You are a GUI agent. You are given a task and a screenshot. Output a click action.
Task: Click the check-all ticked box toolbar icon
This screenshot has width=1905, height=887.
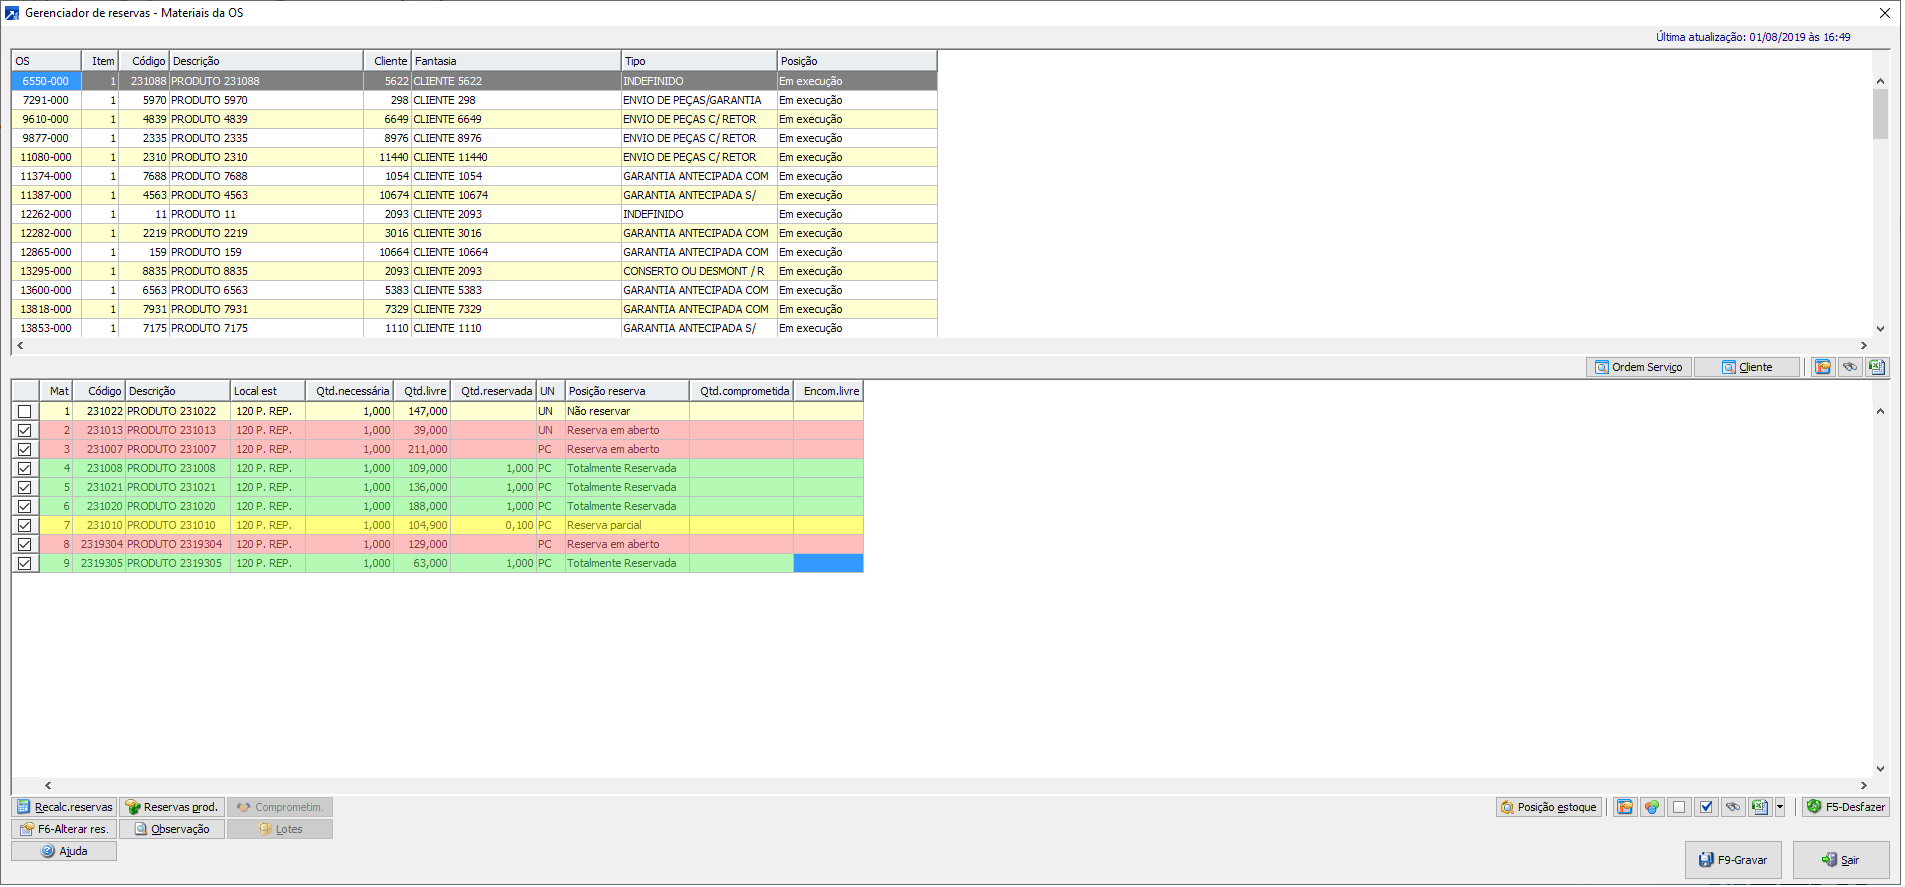(x=1706, y=807)
